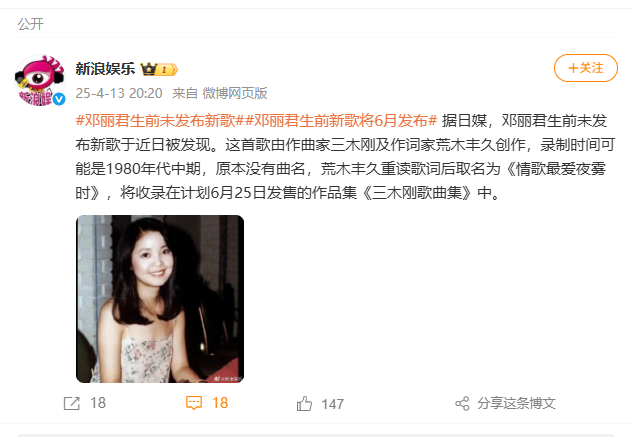This screenshot has height=437, width=632.
Task: Open comments via the orange speech-bubble icon
Action: pyautogui.click(x=194, y=403)
